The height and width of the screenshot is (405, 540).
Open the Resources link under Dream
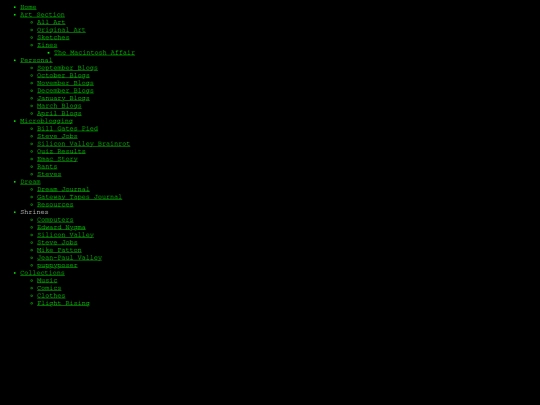[x=55, y=204]
